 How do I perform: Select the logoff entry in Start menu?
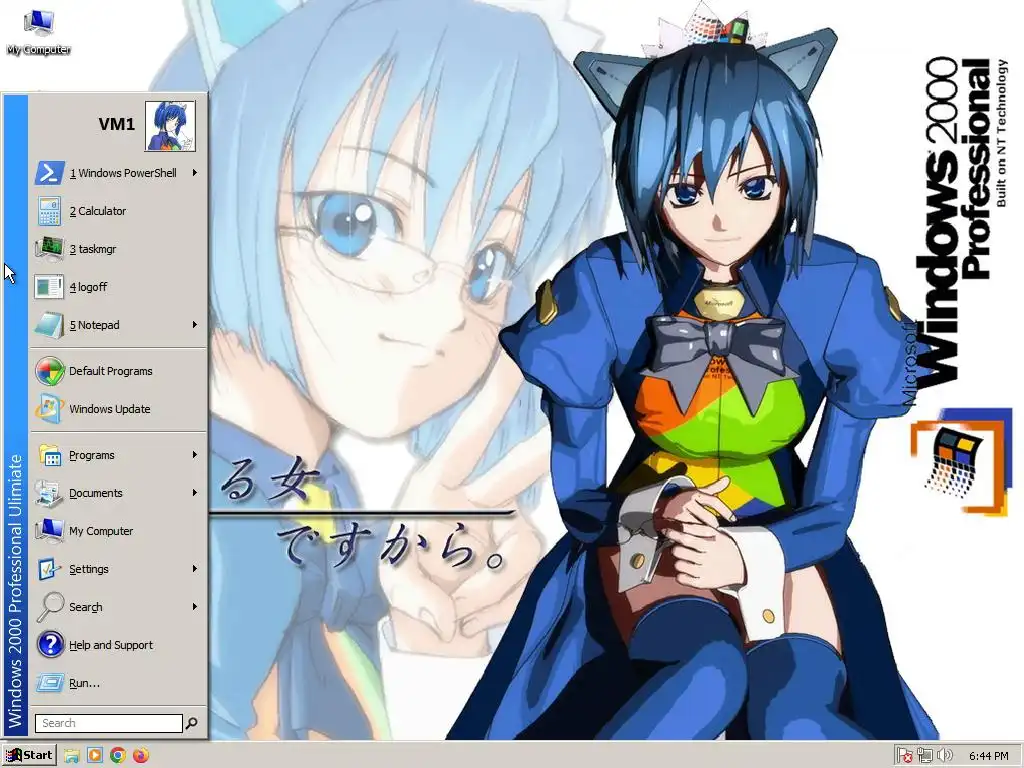[x=118, y=287]
